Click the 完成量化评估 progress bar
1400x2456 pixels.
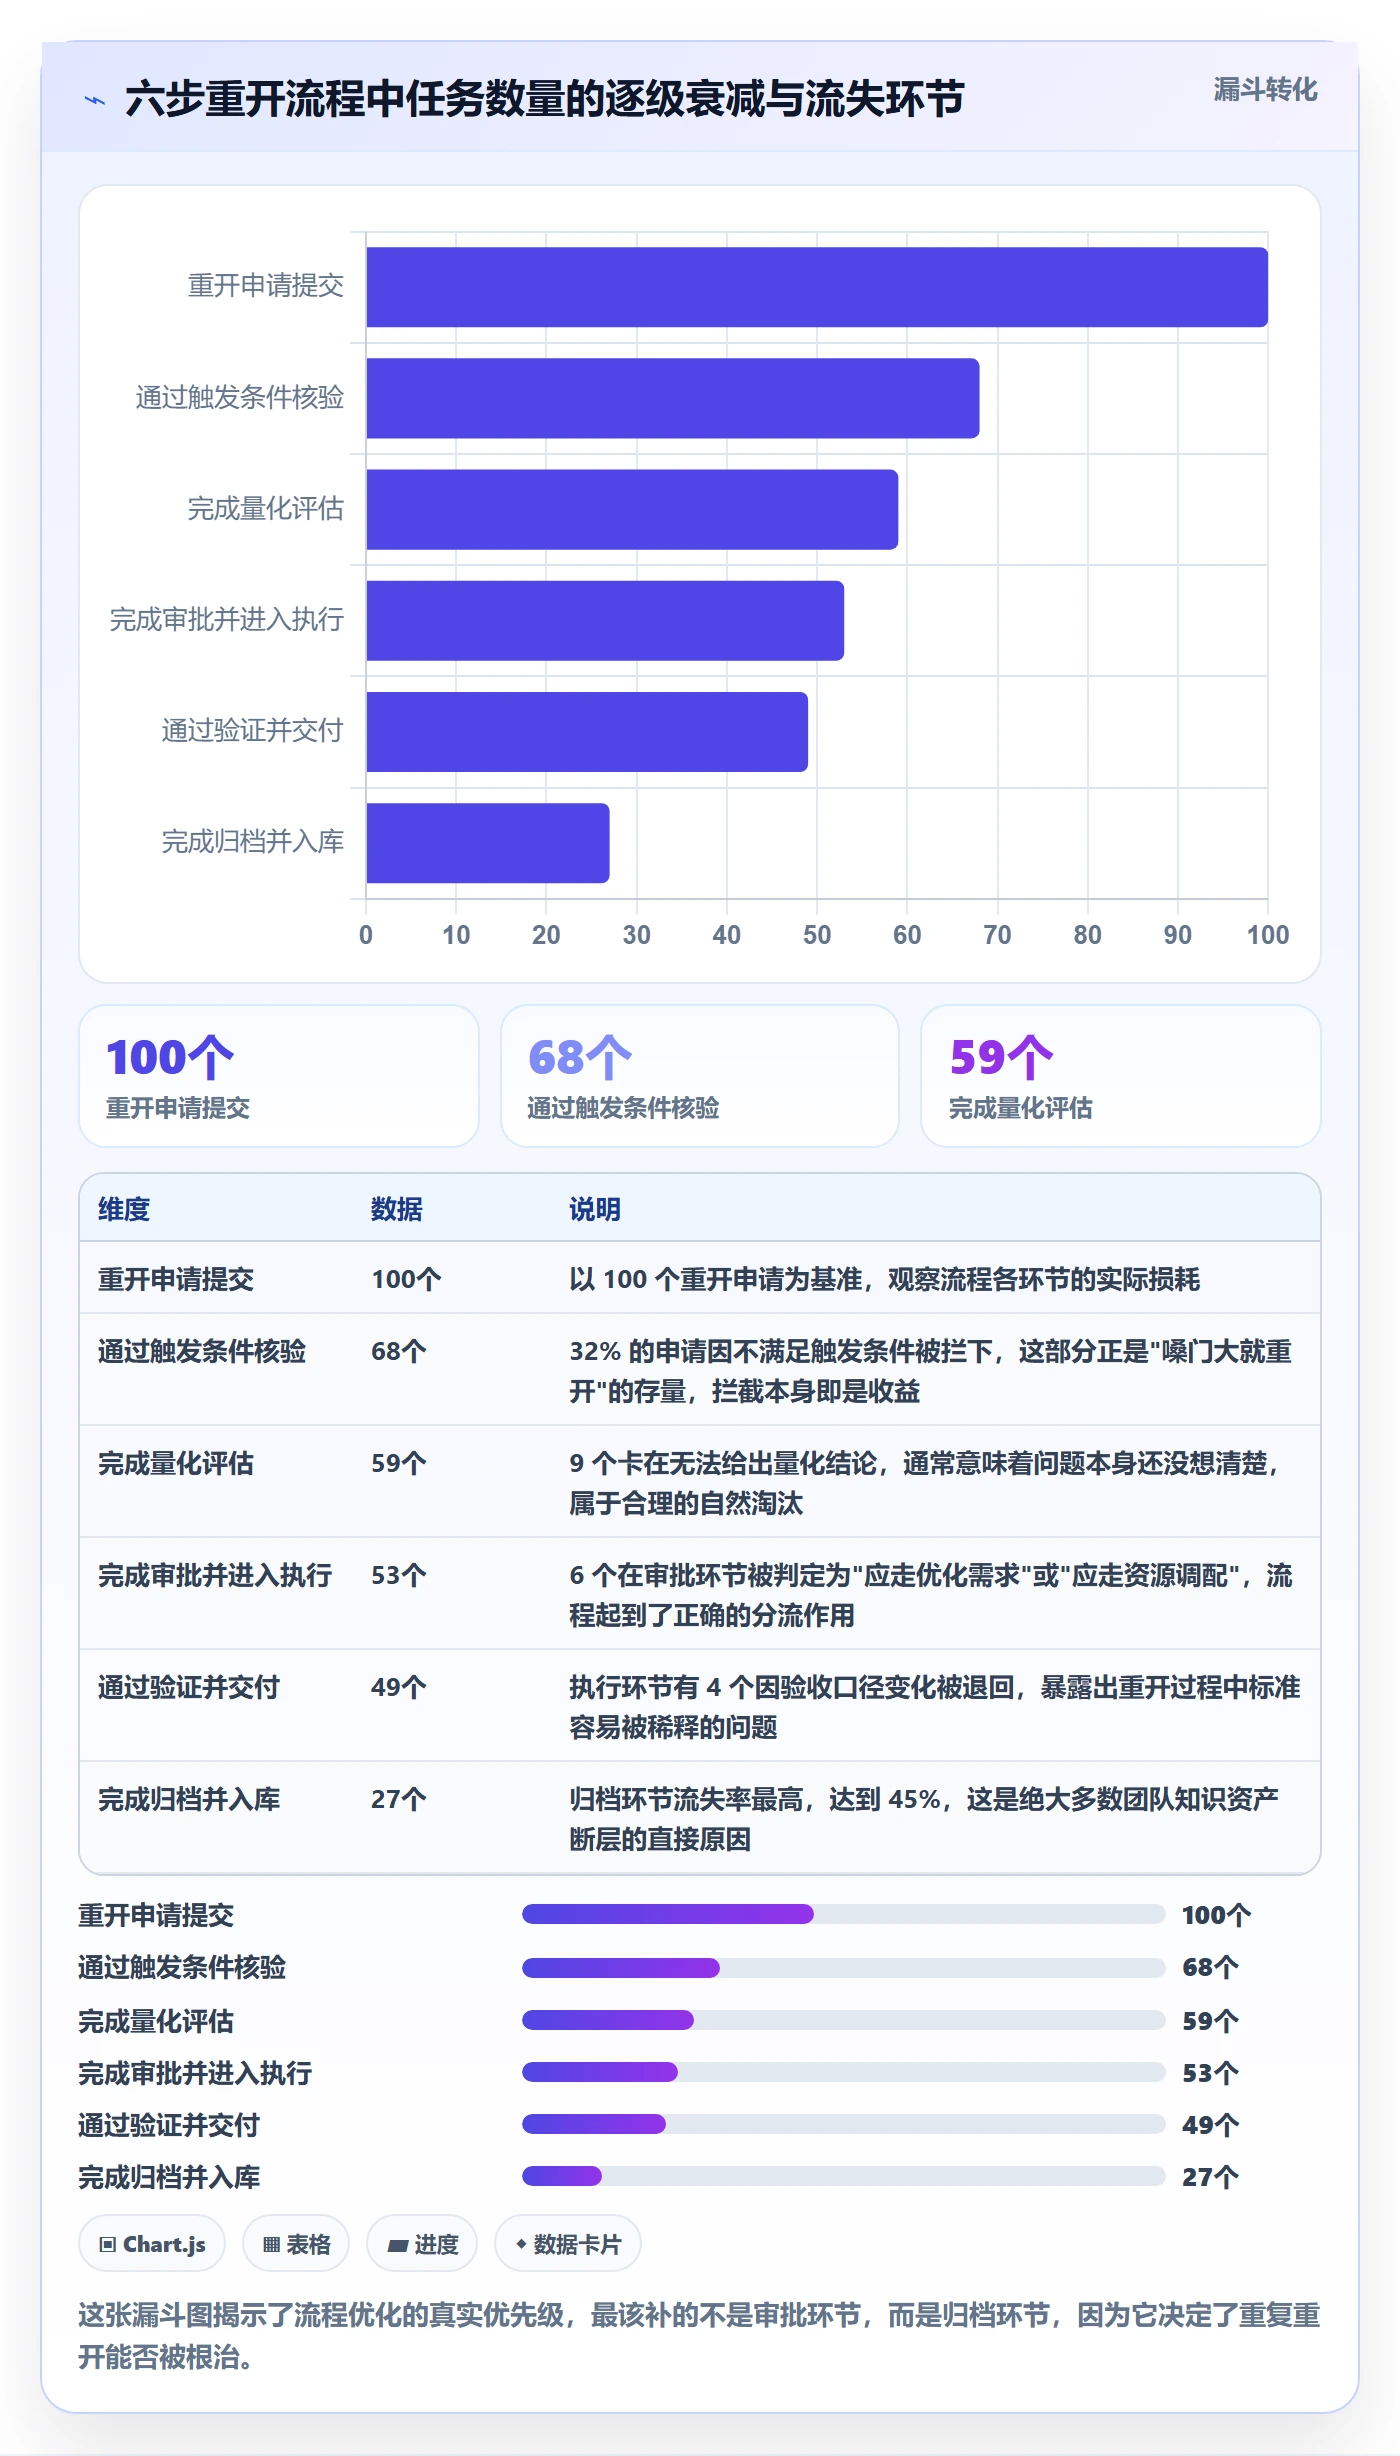pos(844,2020)
